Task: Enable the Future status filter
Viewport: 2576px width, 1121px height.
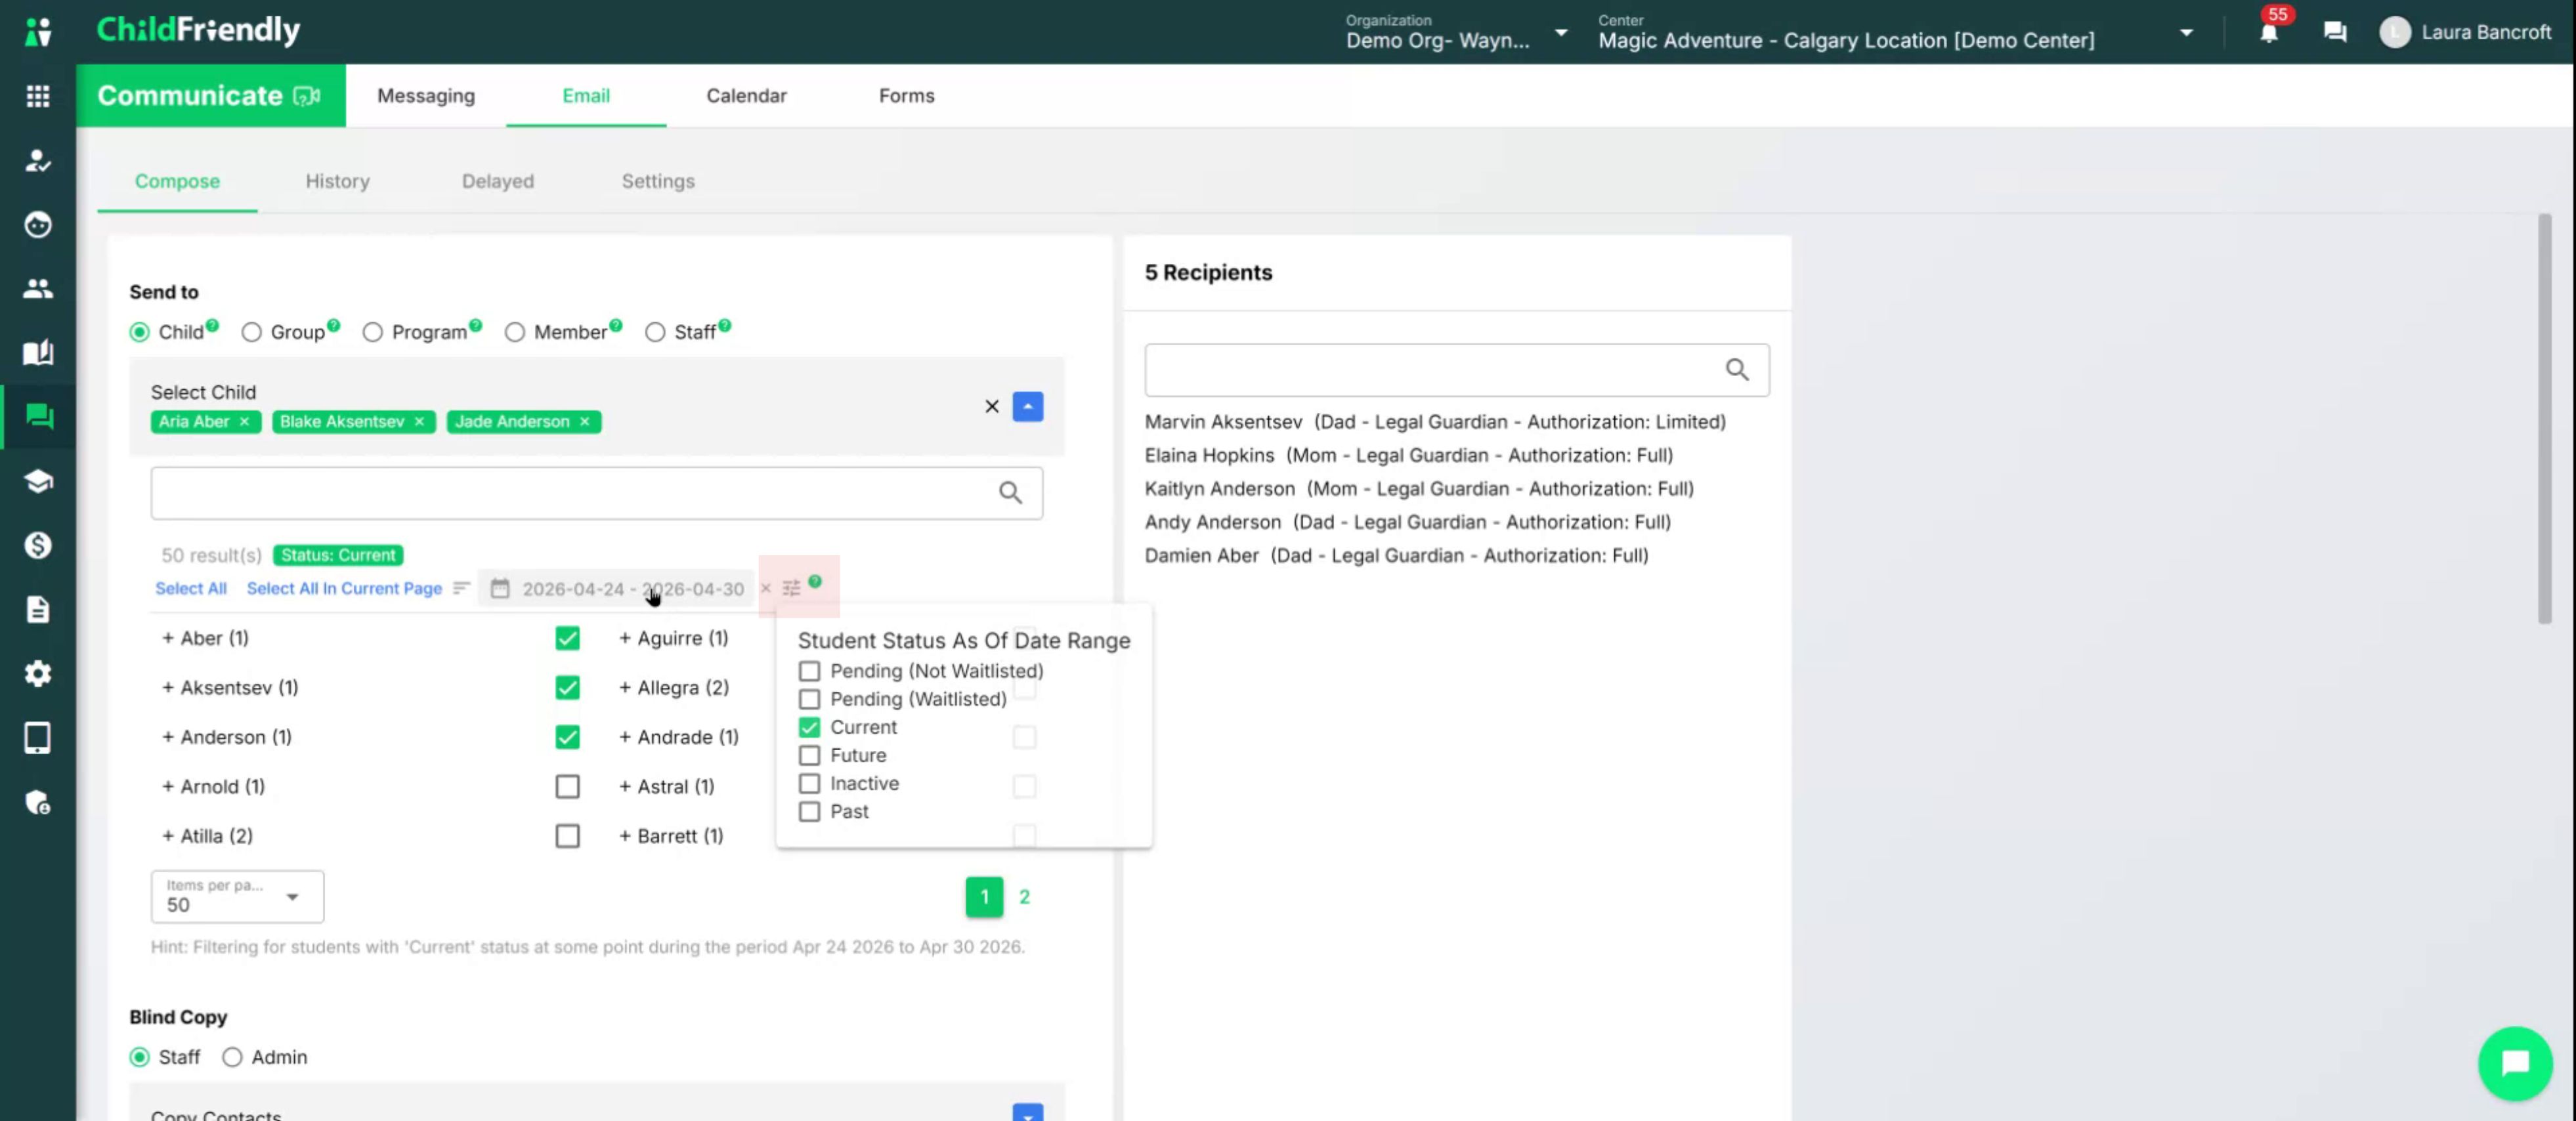Action: 809,755
